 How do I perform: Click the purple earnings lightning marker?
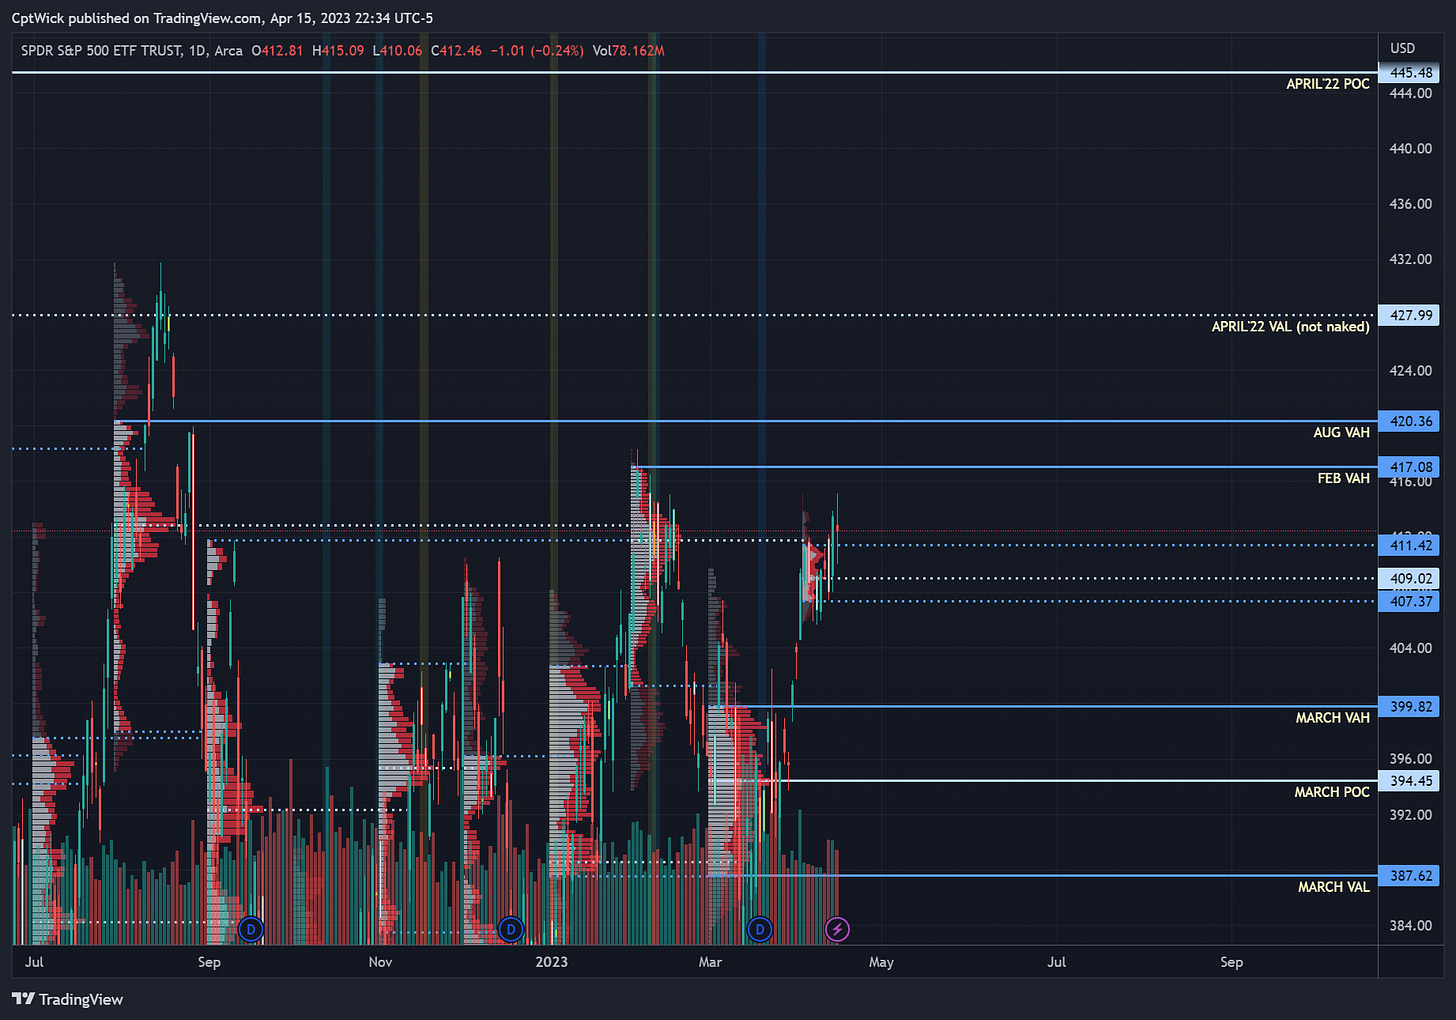pyautogui.click(x=837, y=930)
